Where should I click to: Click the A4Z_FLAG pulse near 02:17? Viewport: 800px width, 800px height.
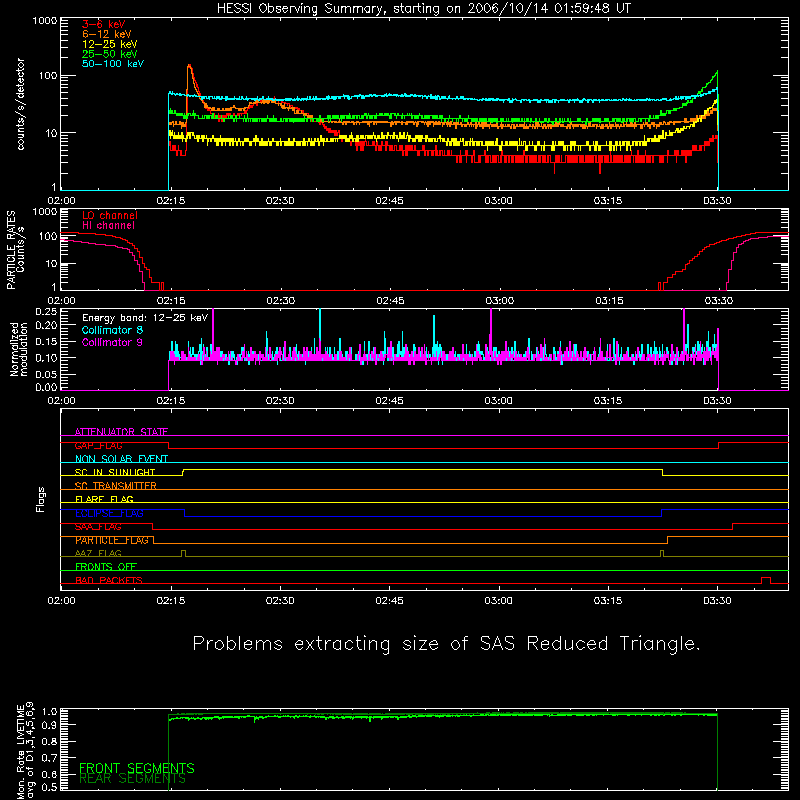(x=184, y=554)
